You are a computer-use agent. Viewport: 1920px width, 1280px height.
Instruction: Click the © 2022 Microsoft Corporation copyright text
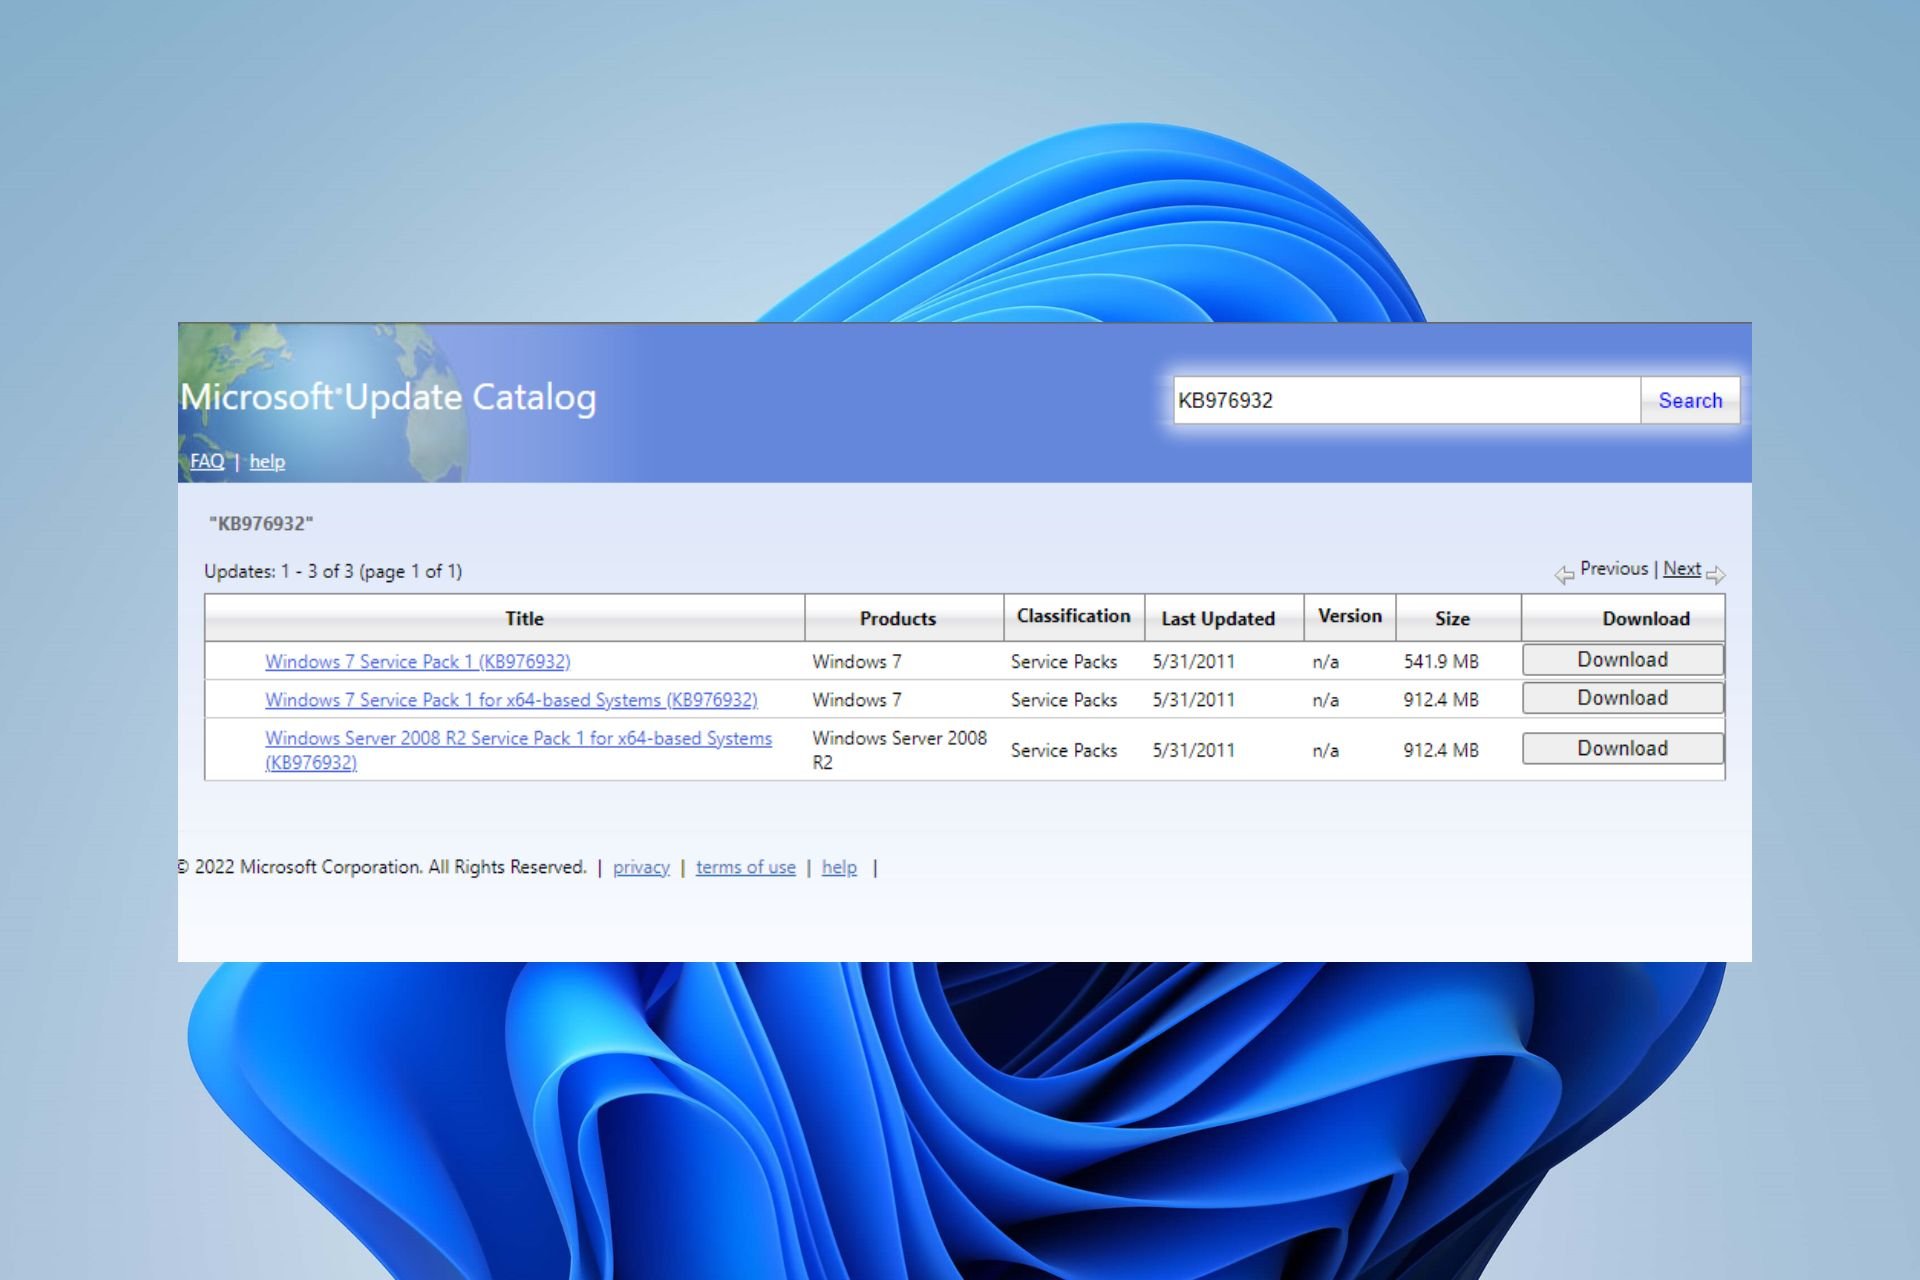pos(382,867)
